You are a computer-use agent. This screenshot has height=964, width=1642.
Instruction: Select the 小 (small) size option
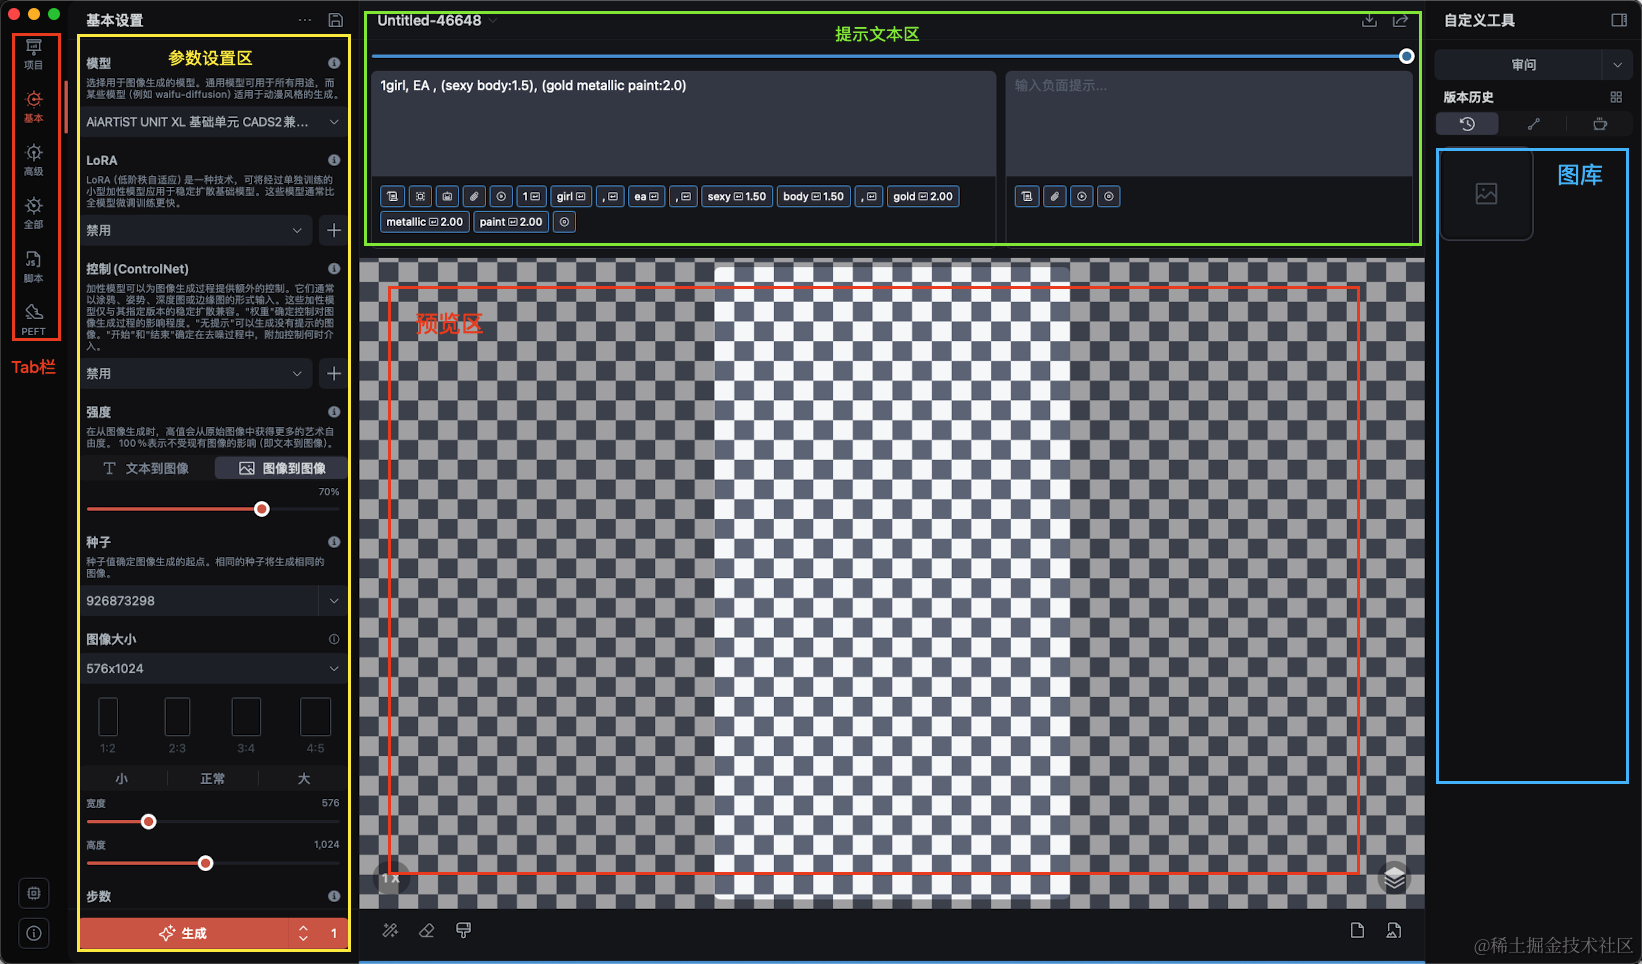pos(122,778)
